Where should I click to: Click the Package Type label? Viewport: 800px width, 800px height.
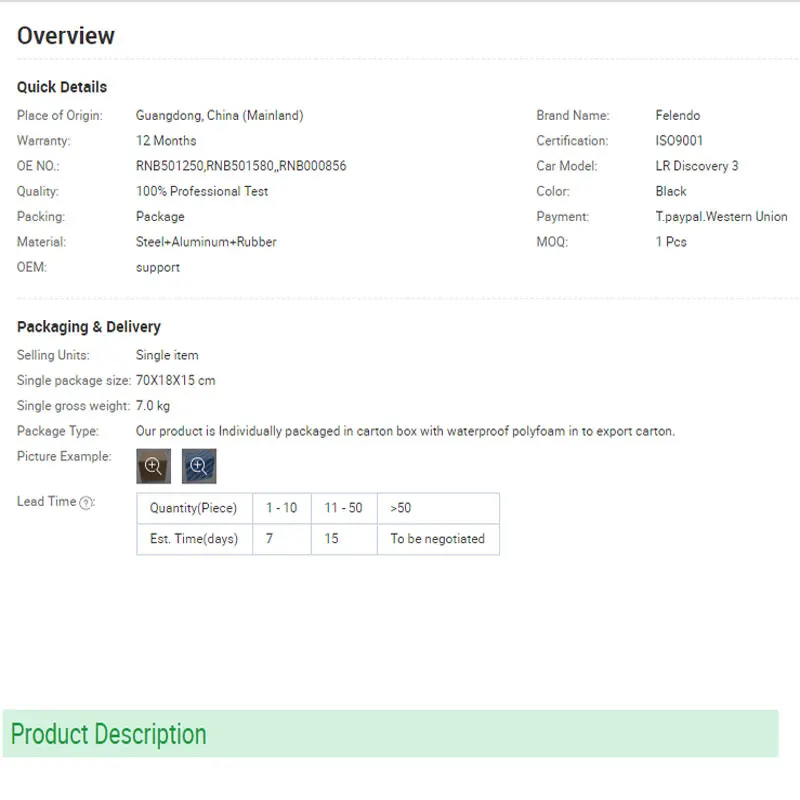(x=58, y=431)
